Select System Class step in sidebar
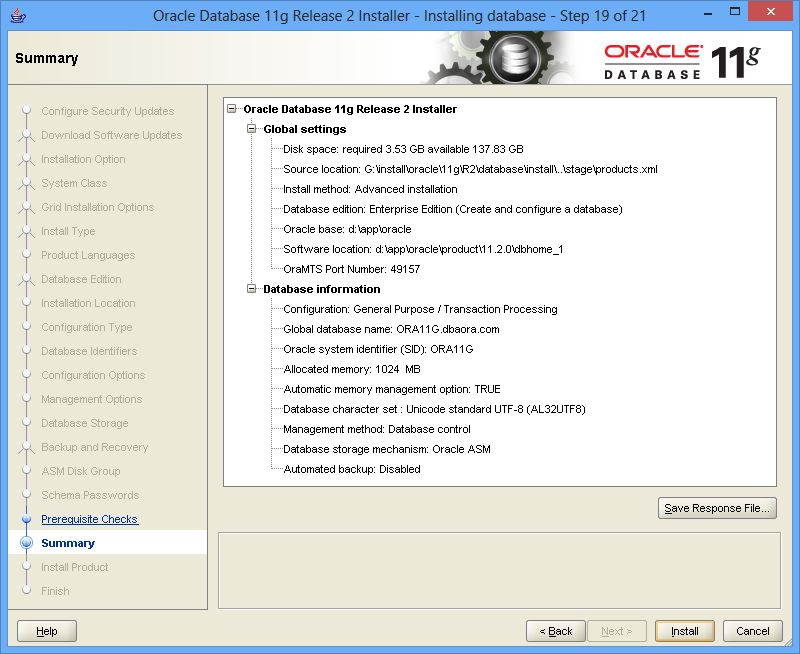The image size is (800, 654). [x=74, y=183]
